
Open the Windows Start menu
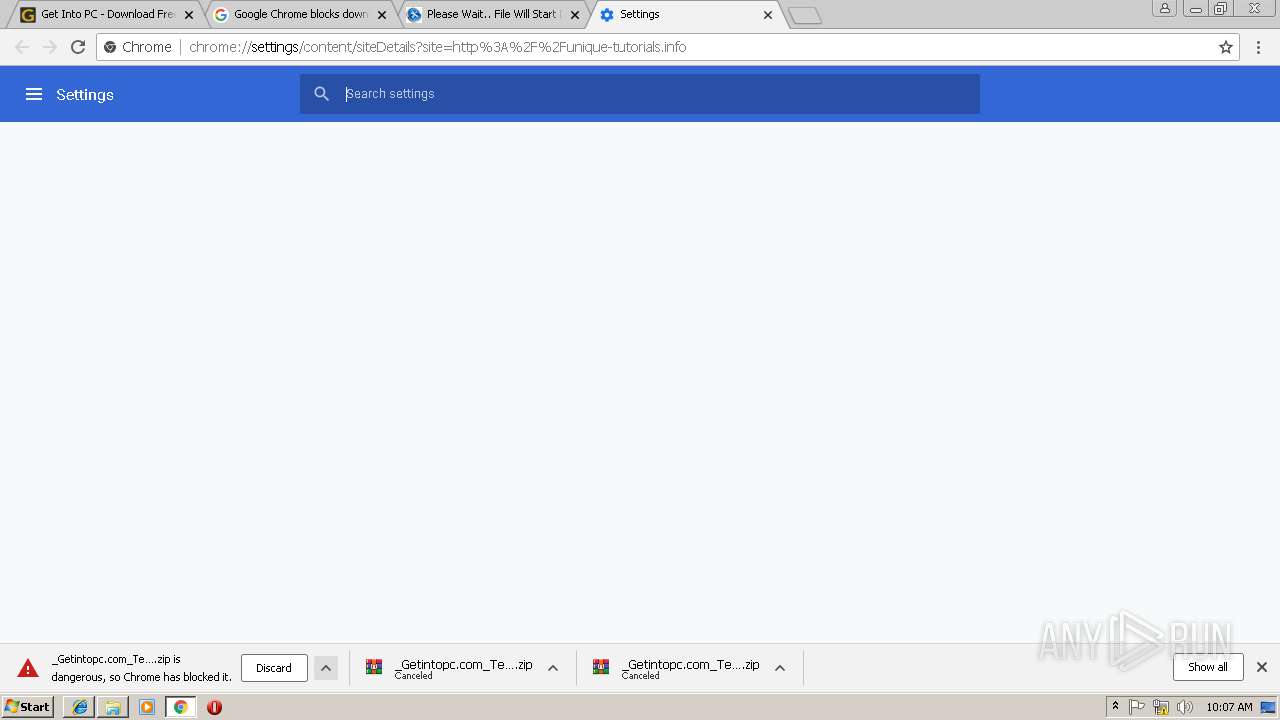[x=28, y=706]
